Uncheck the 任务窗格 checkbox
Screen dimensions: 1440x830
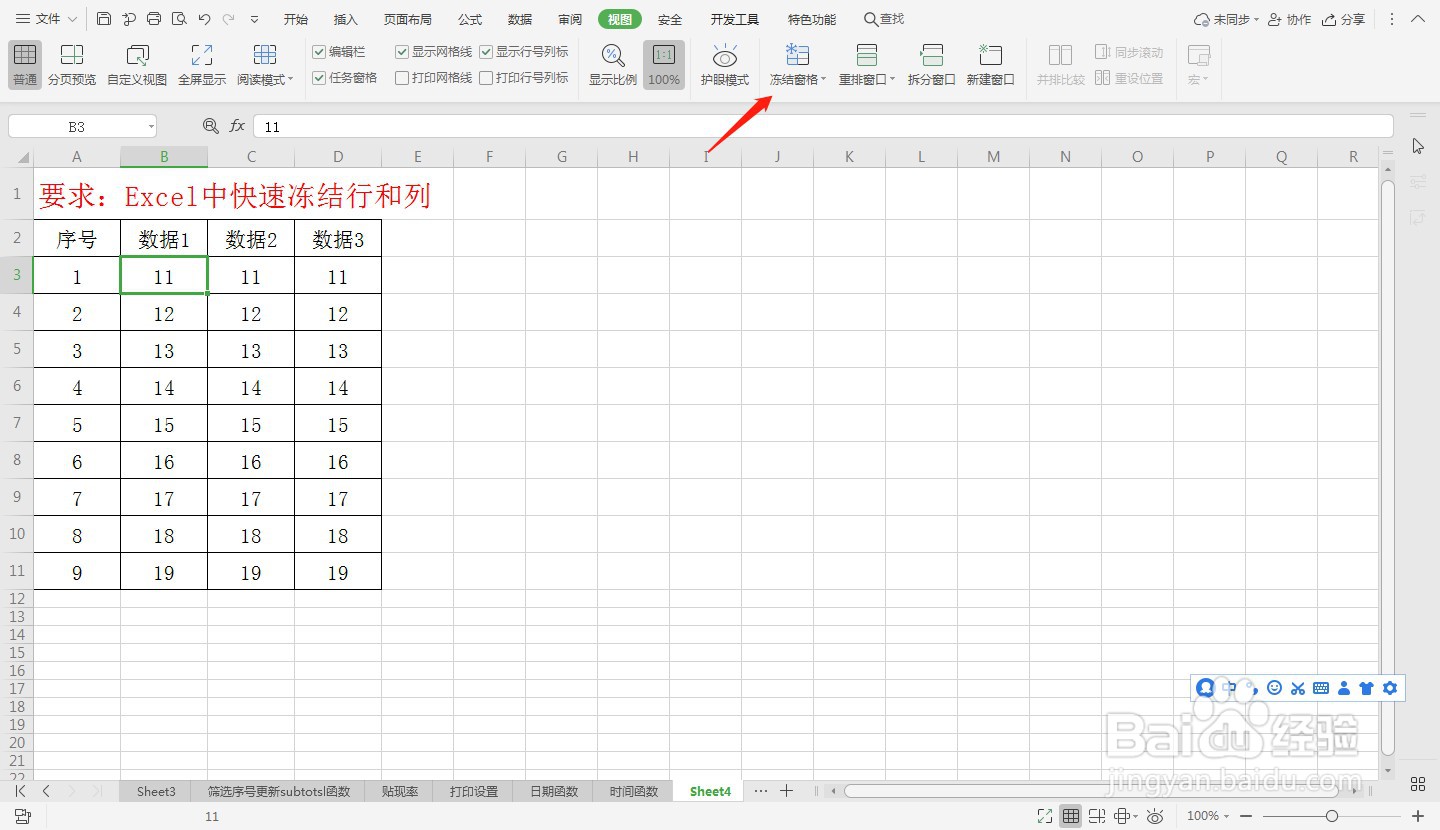[x=319, y=78]
